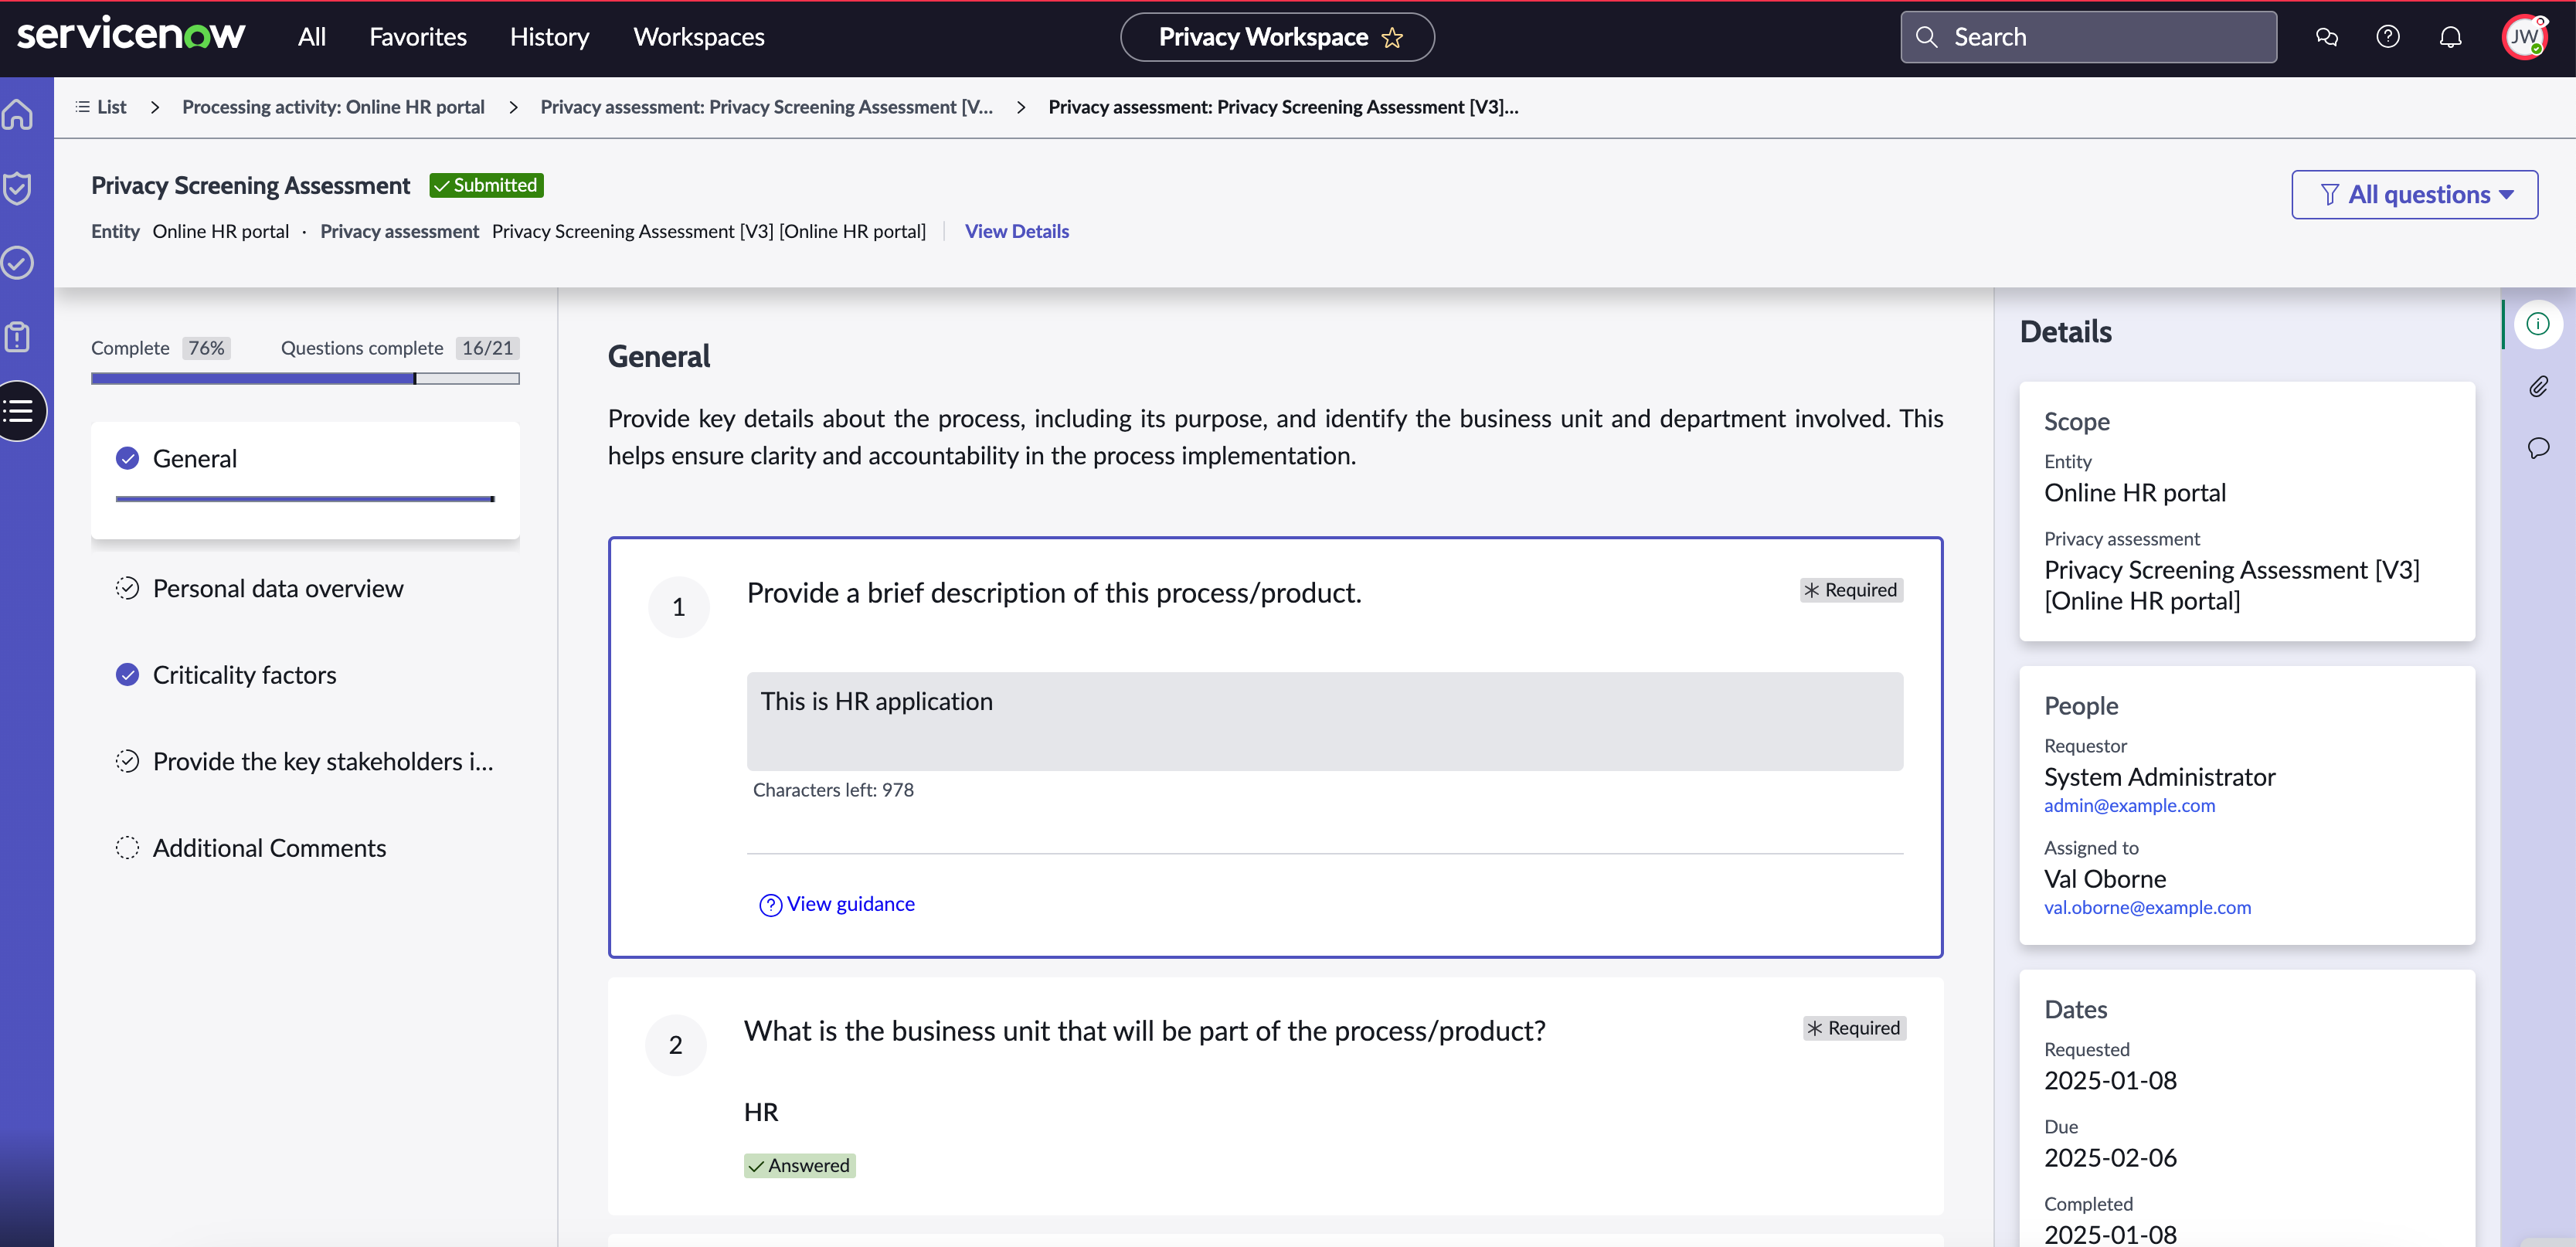Click the View Details link
Screen dimensions: 2576x1247
1016,231
